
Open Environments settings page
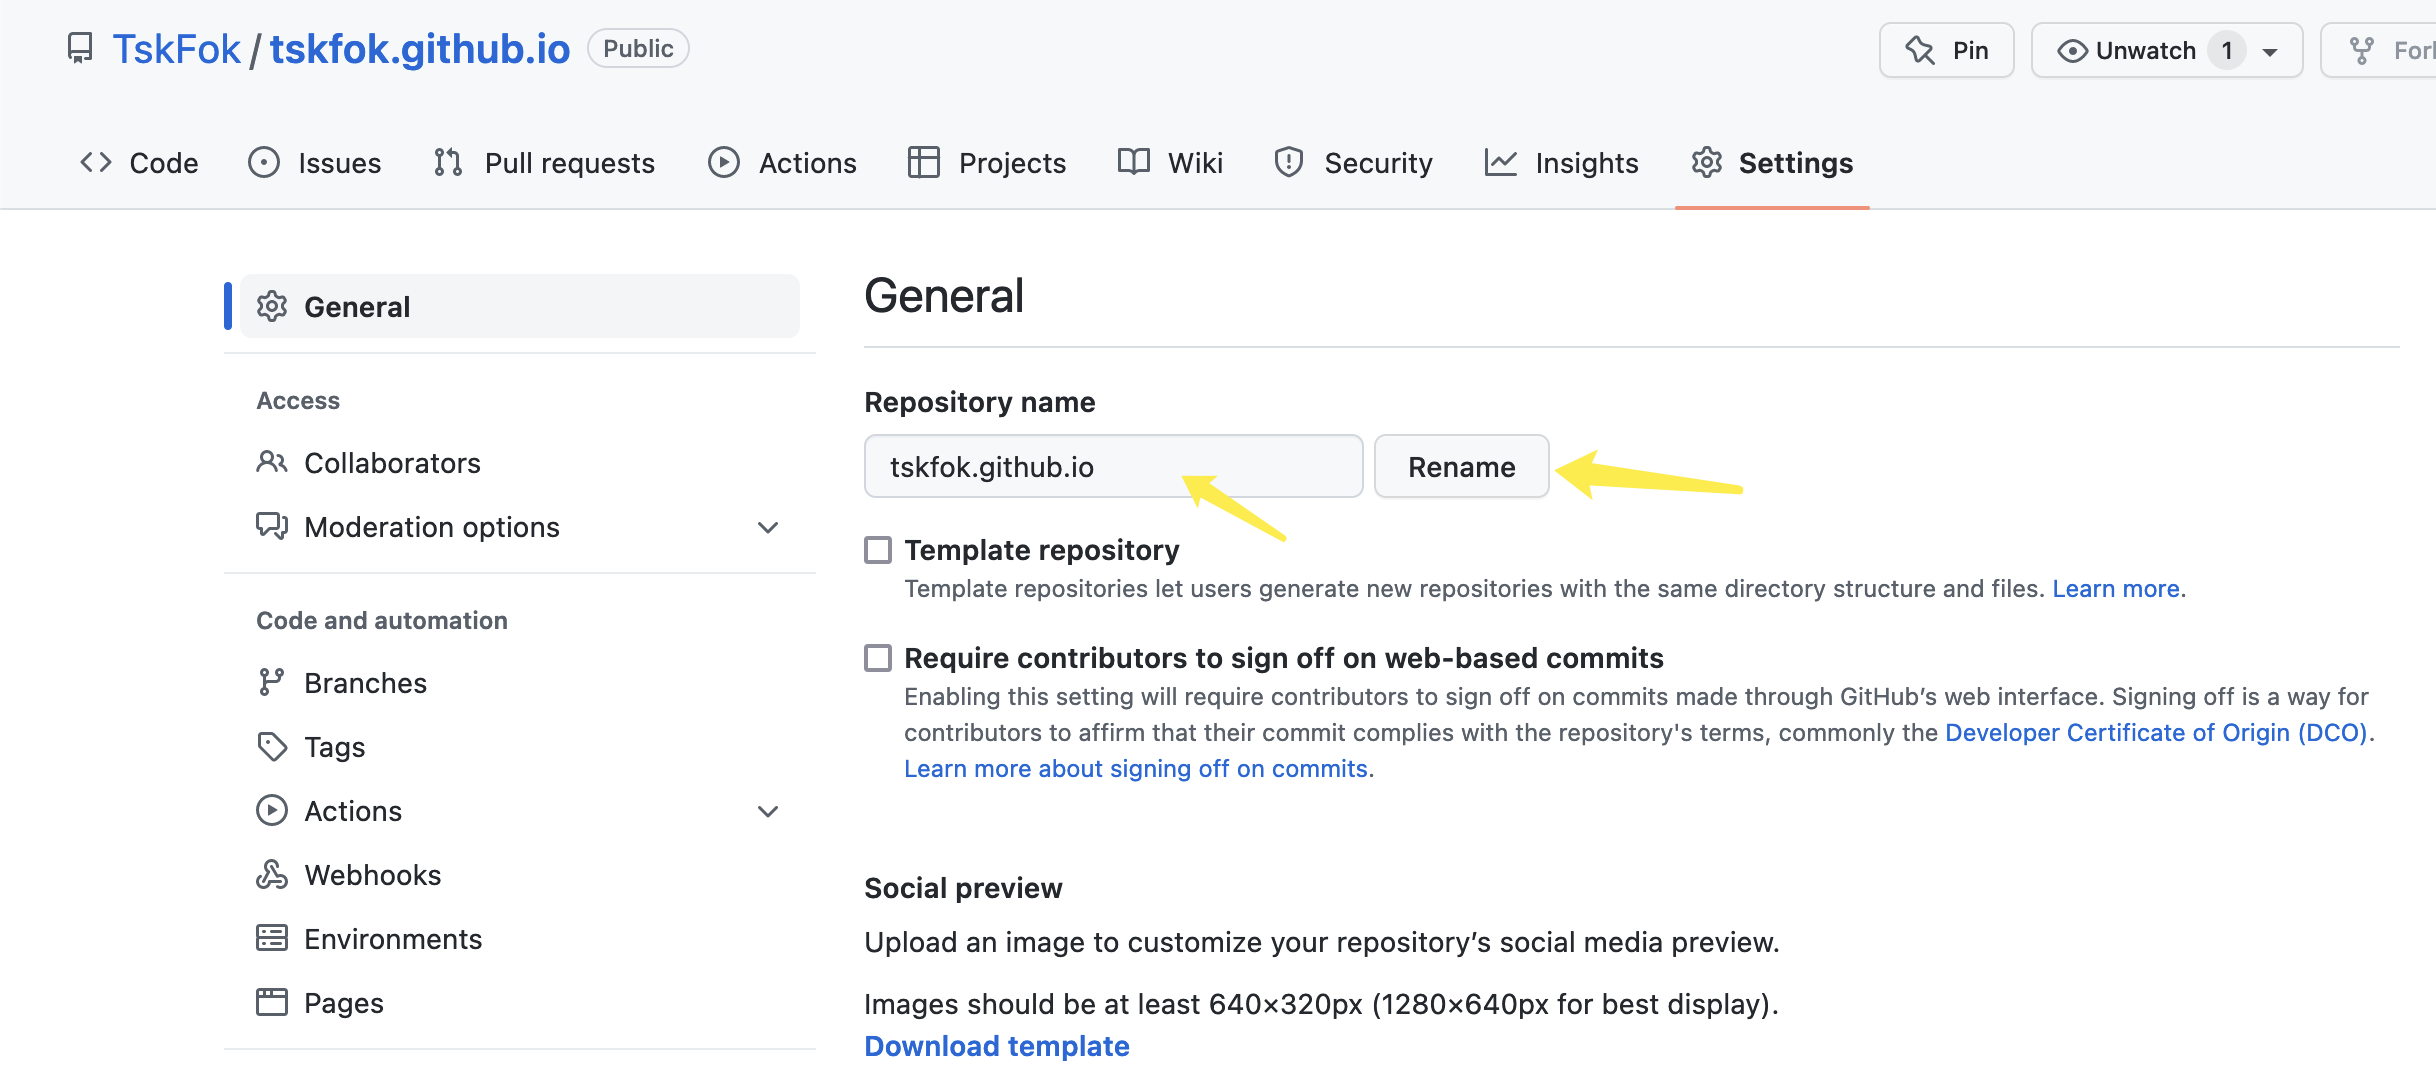520,938
